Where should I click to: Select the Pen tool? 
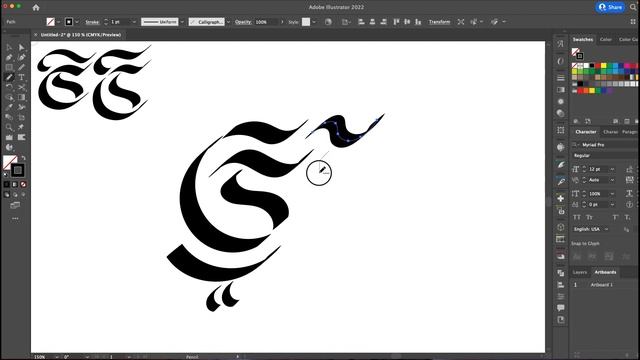click(x=9, y=58)
